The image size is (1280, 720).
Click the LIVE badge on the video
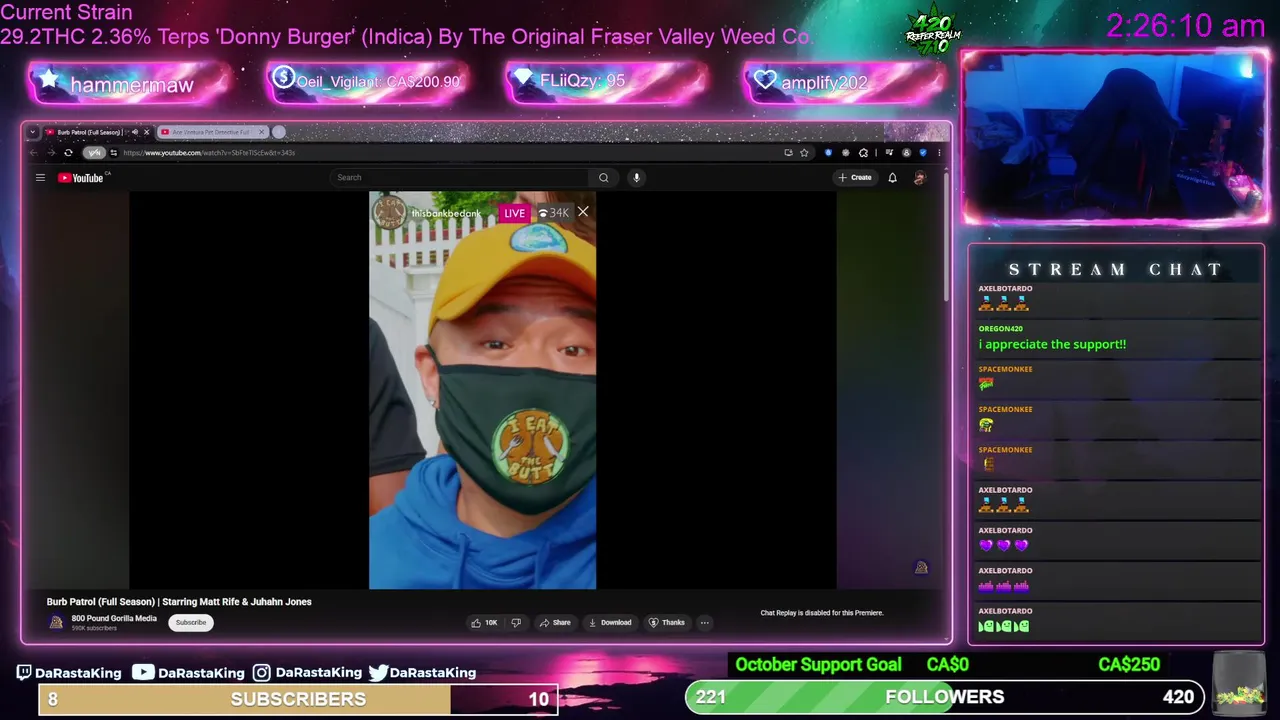(514, 213)
